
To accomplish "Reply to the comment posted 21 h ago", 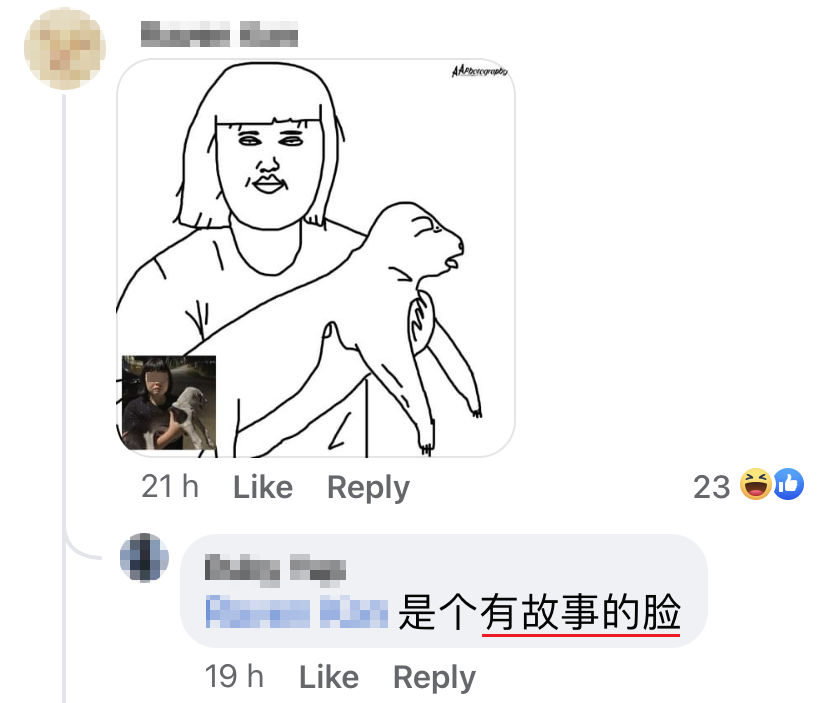I will (x=368, y=487).
